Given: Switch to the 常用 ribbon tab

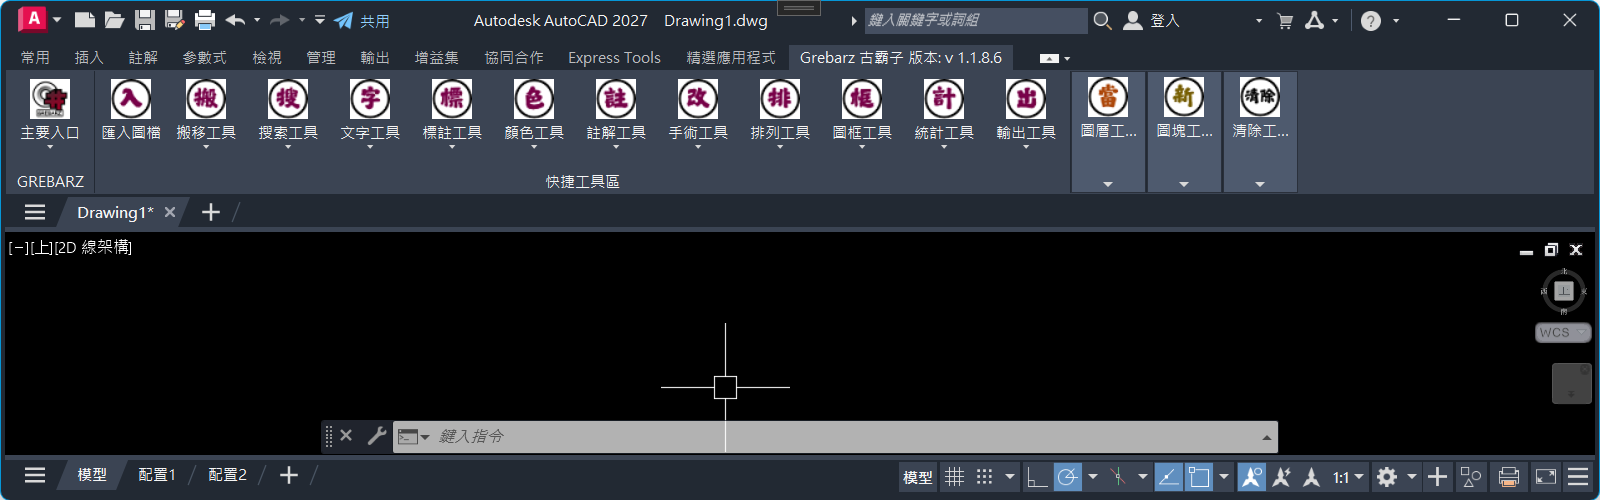Looking at the screenshot, I should pyautogui.click(x=35, y=58).
